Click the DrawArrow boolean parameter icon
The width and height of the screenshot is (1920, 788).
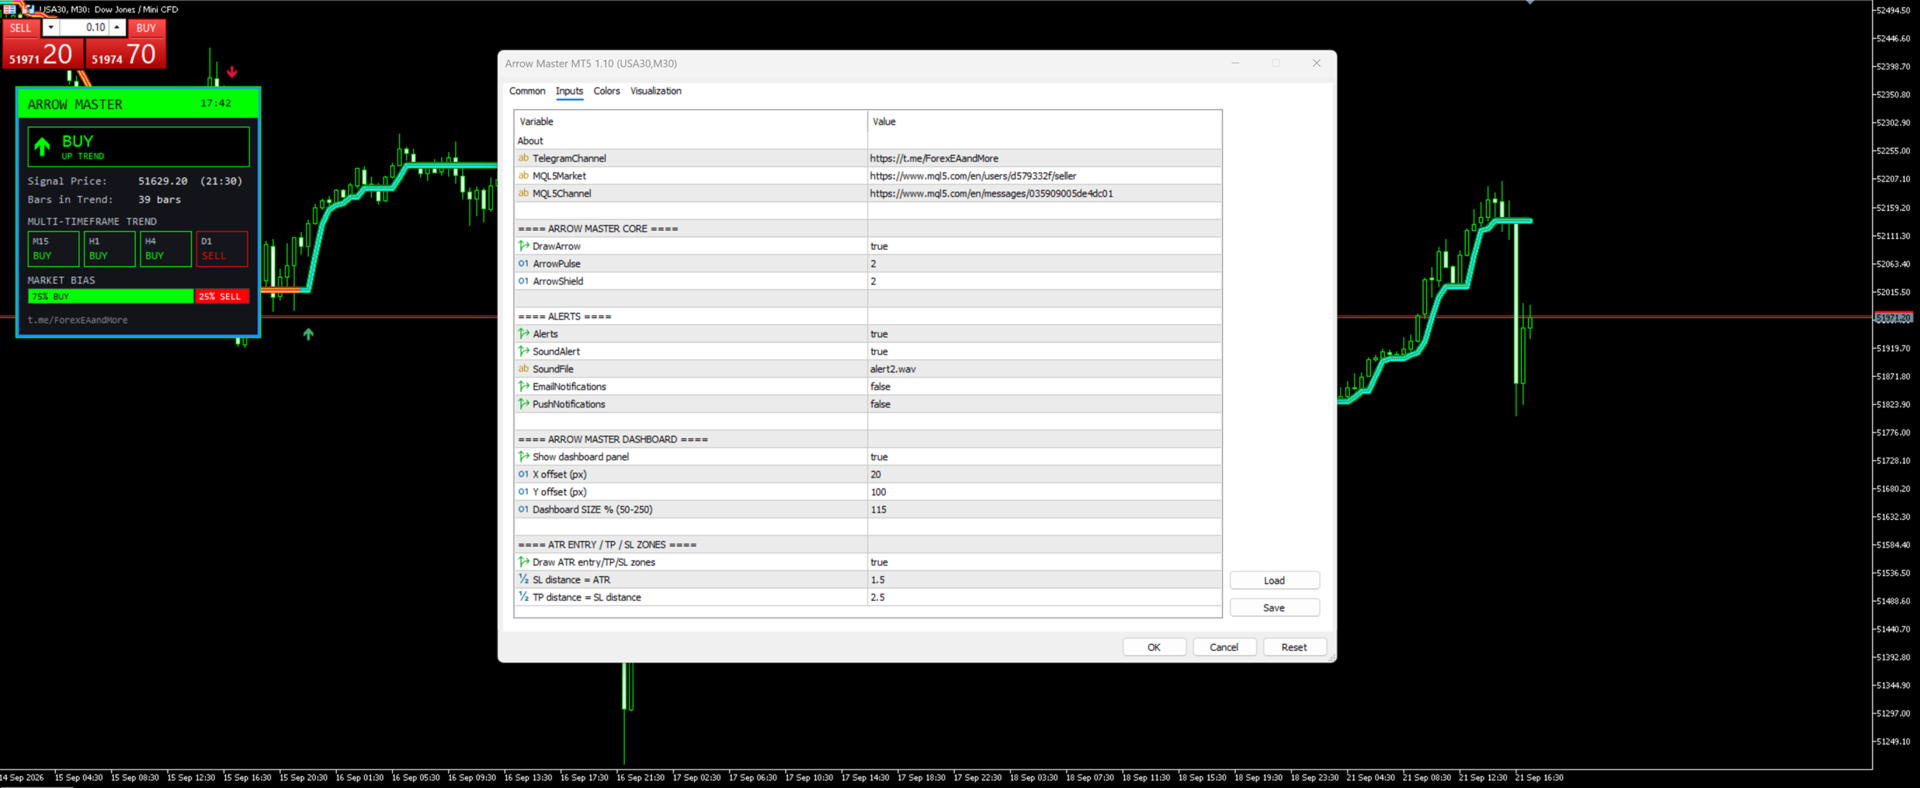pos(524,246)
